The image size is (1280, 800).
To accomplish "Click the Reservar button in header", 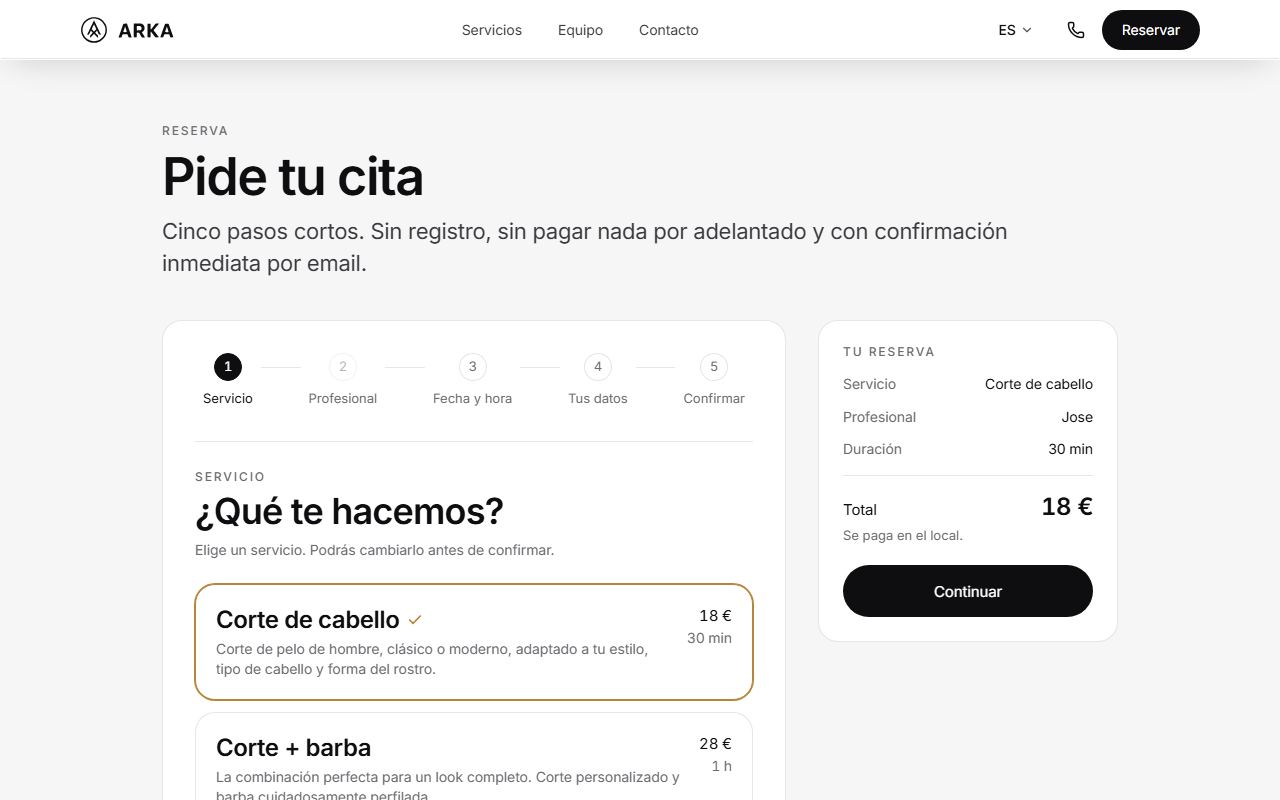I will [1151, 30].
